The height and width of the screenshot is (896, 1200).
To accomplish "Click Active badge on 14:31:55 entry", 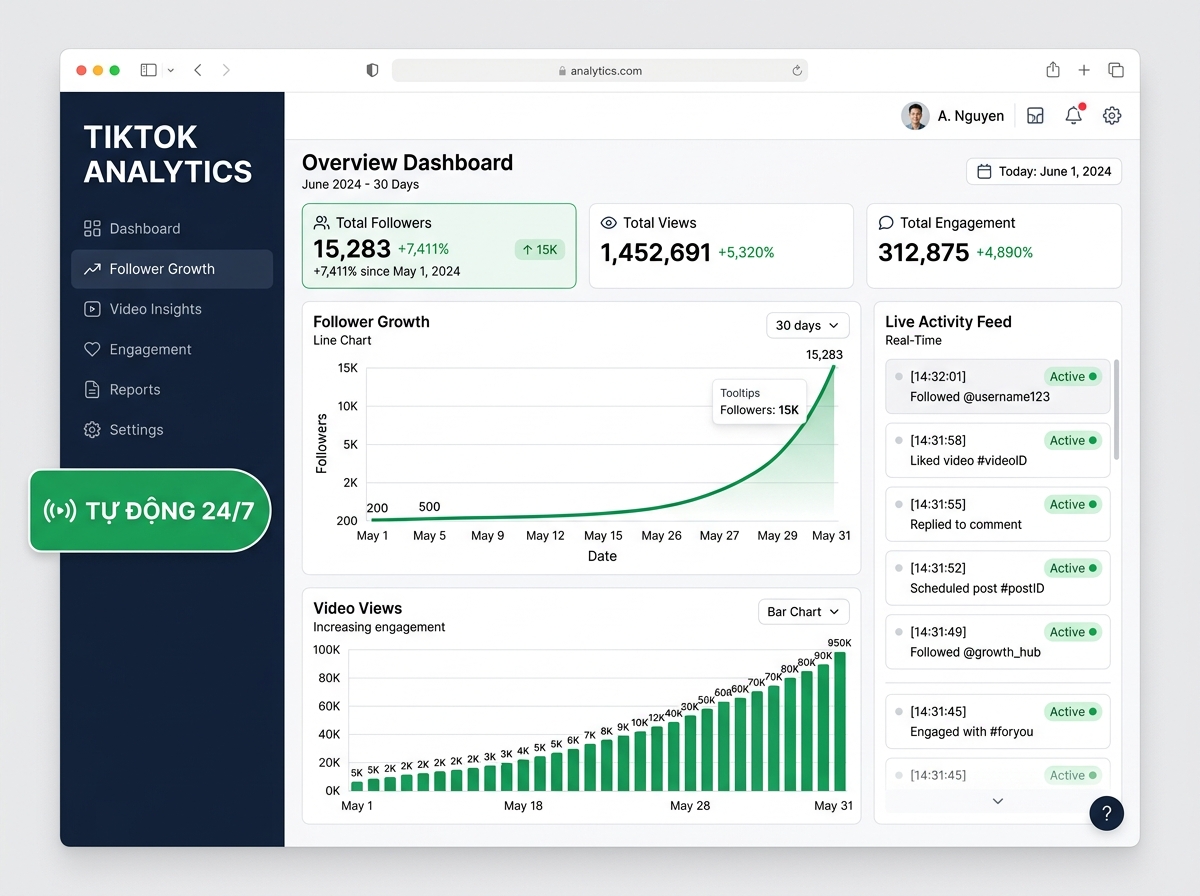I will pos(1073,504).
